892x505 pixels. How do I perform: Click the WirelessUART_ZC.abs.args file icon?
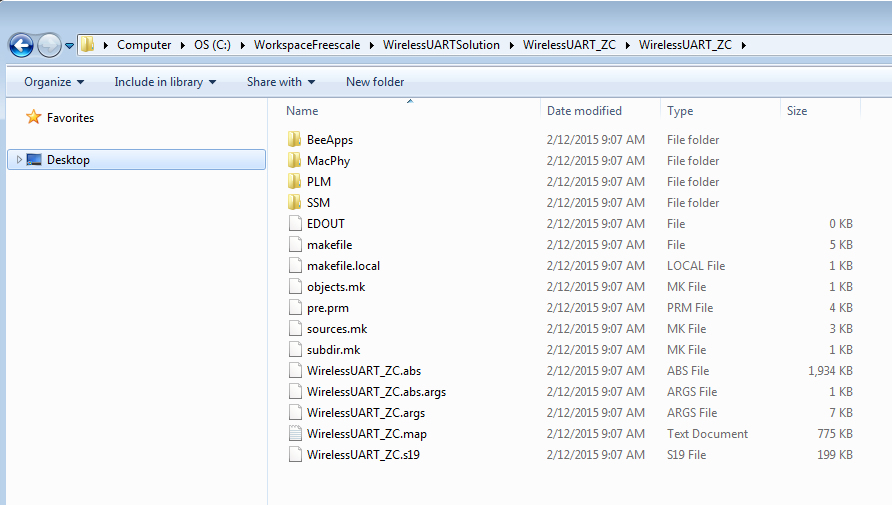point(295,392)
